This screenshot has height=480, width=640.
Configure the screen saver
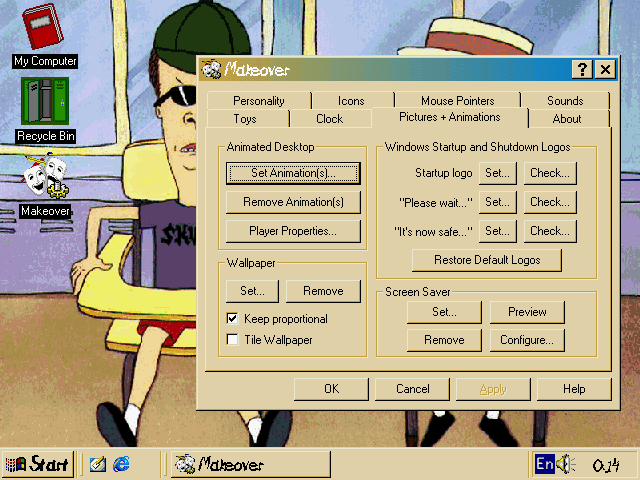tap(527, 340)
